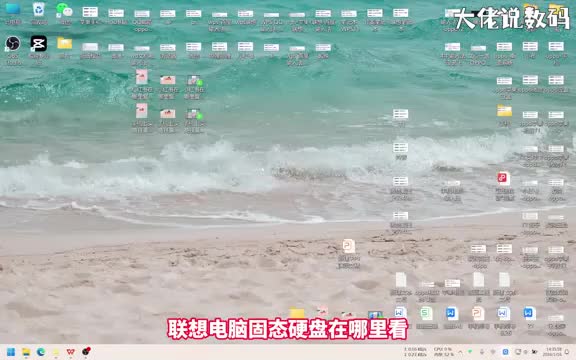Click the monitor icon in the system tray
The width and height of the screenshot is (576, 360).
pos(518,352)
